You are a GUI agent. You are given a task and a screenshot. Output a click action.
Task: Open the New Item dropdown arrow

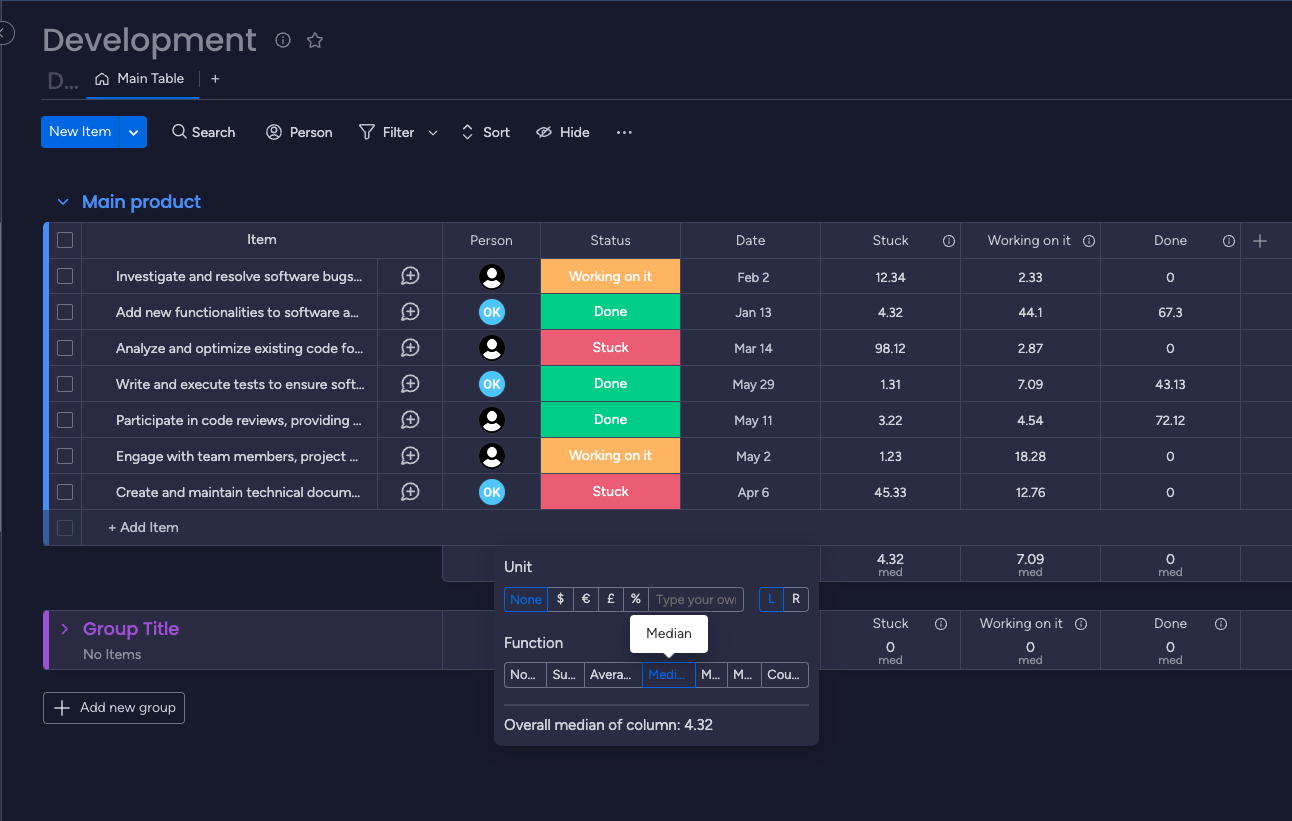pos(134,132)
